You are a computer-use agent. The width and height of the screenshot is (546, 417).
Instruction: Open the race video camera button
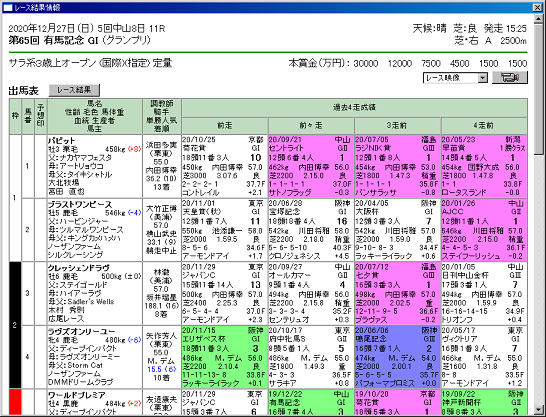click(510, 77)
